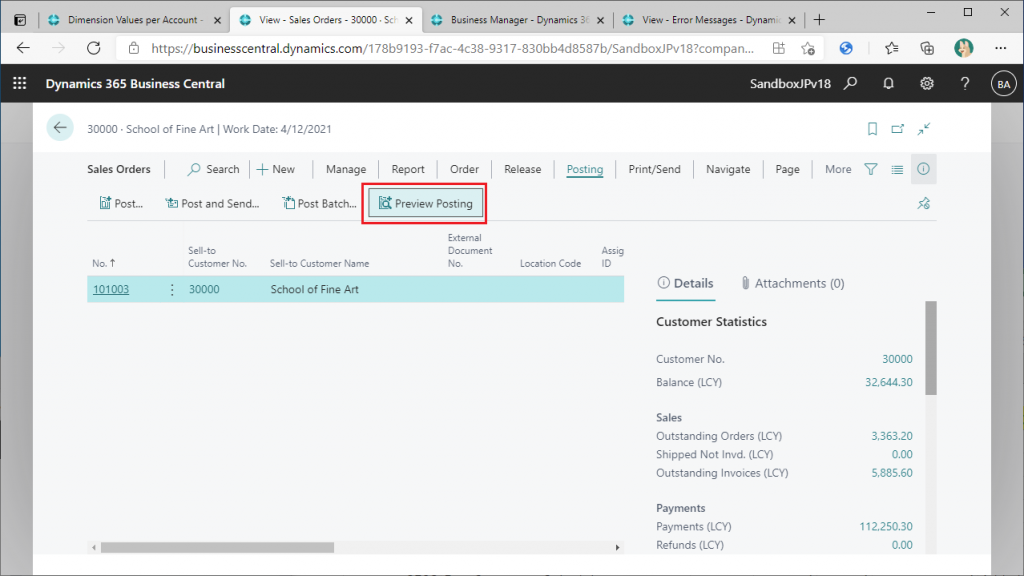Open browser collections

(927, 48)
